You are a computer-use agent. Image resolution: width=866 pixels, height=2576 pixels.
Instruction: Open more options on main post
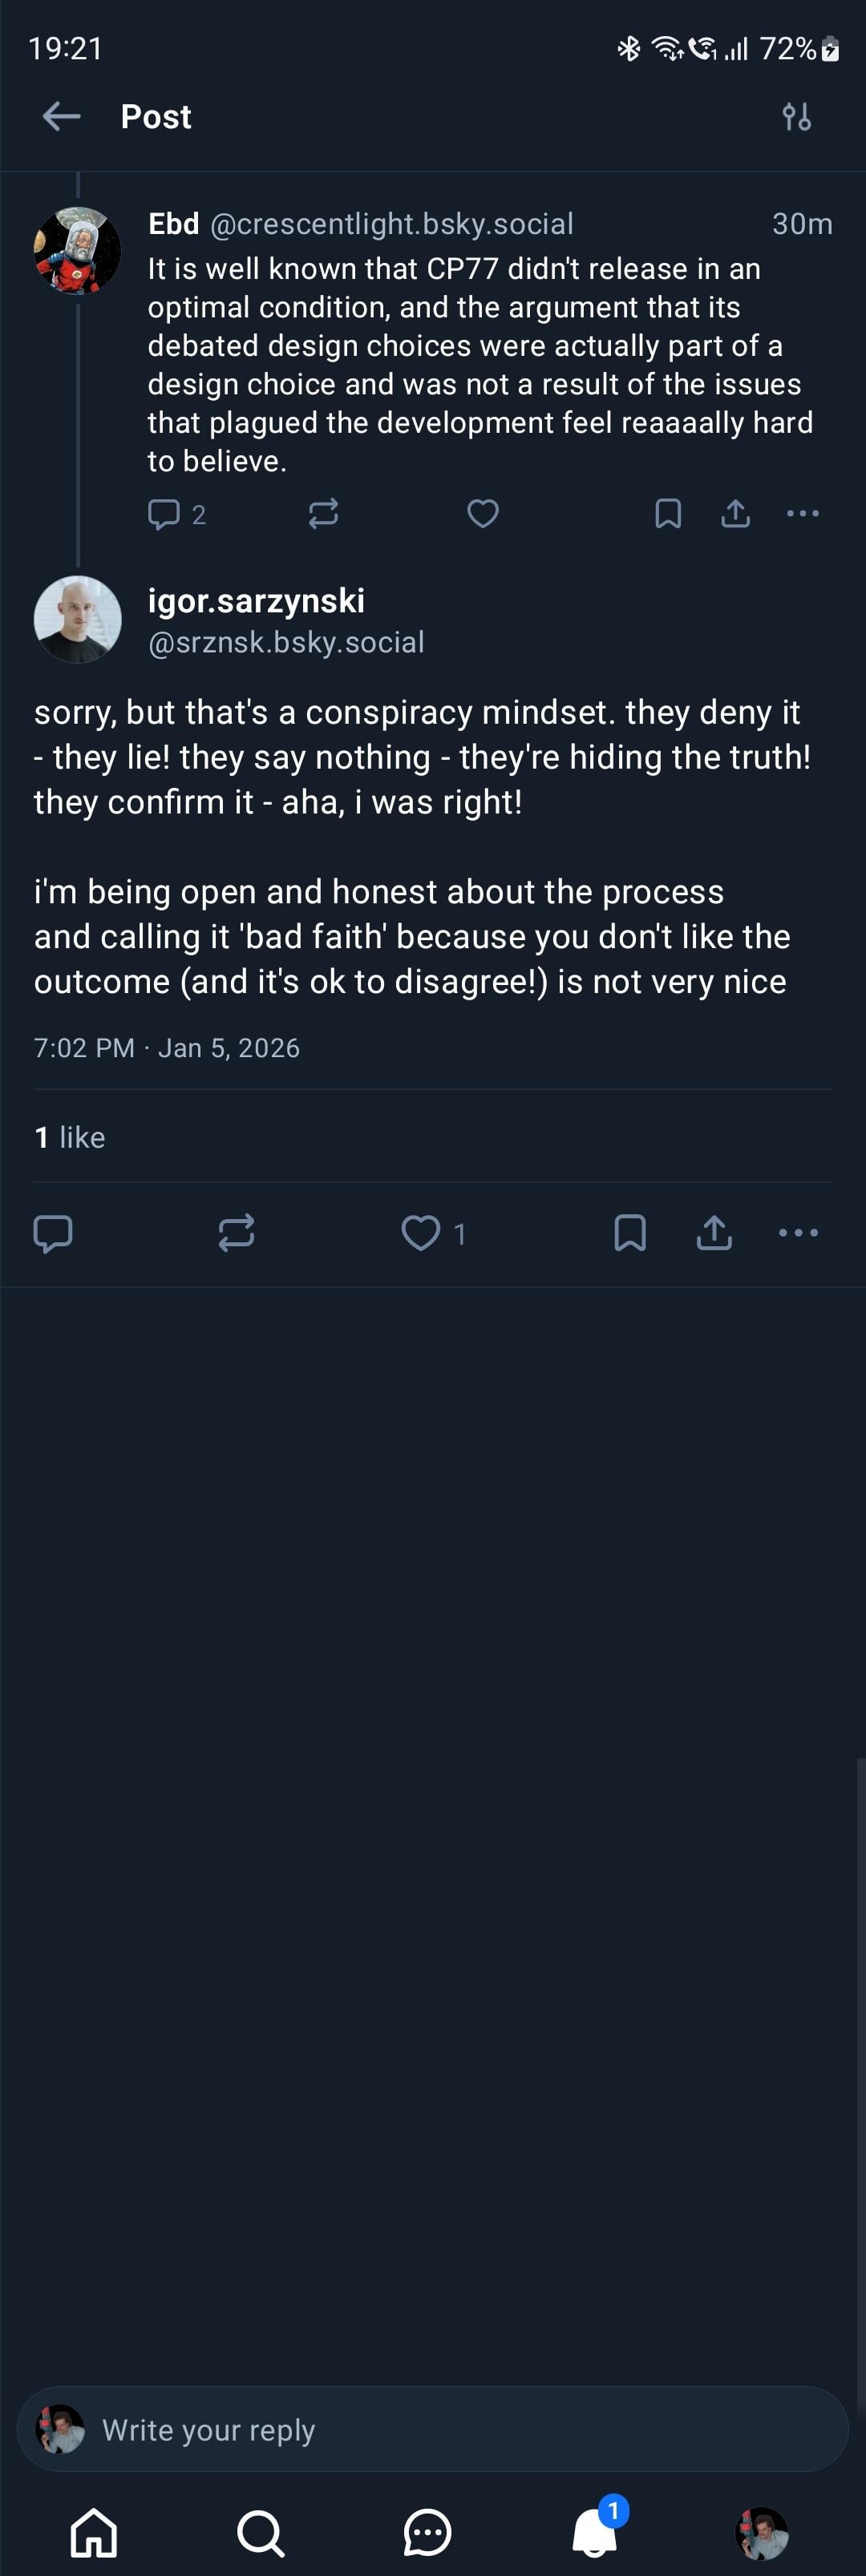tap(798, 1233)
